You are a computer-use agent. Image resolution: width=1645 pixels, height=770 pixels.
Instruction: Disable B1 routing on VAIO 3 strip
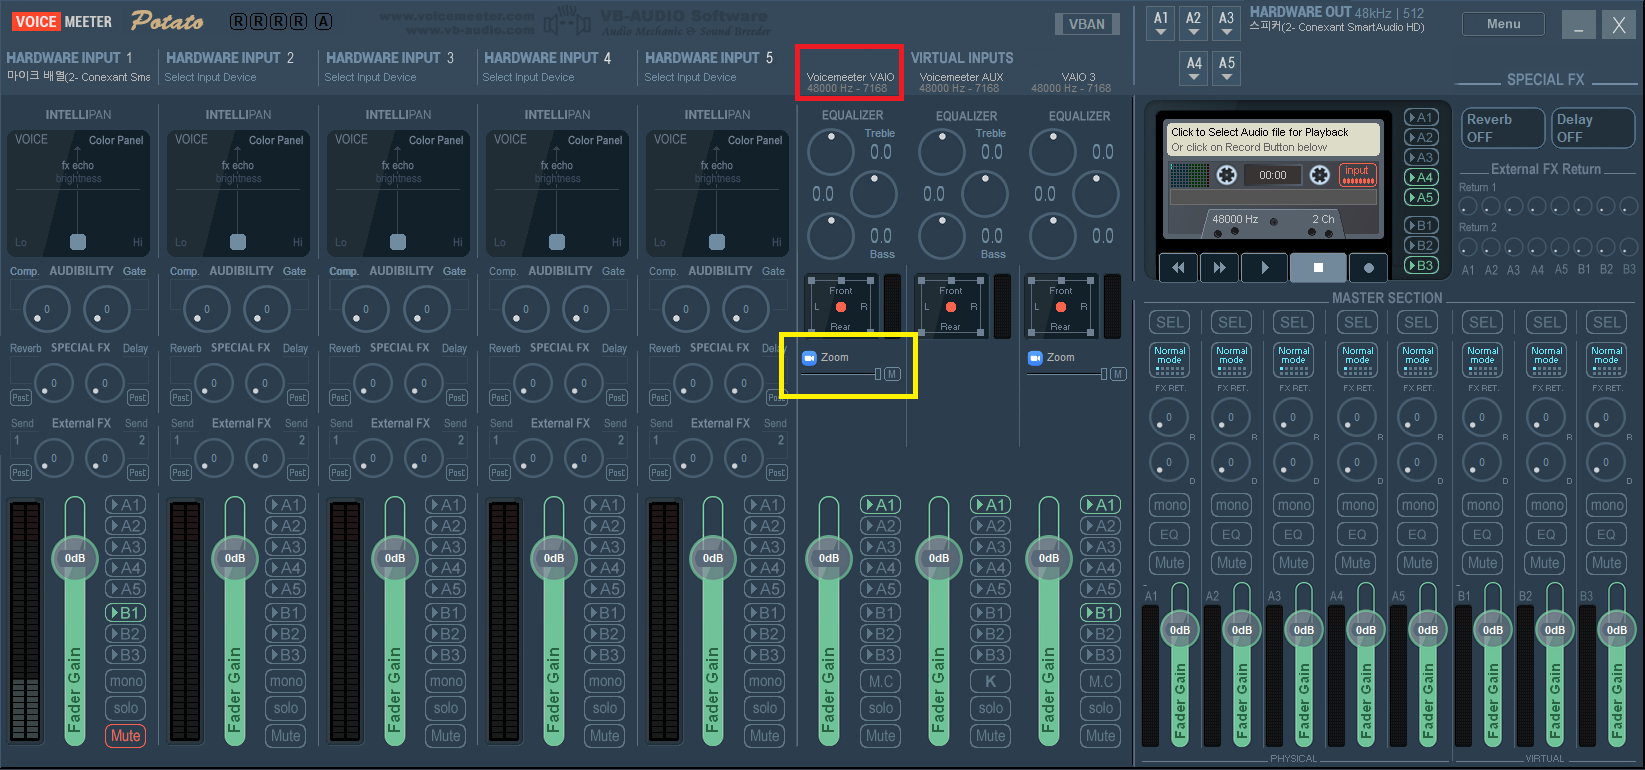point(1100,612)
